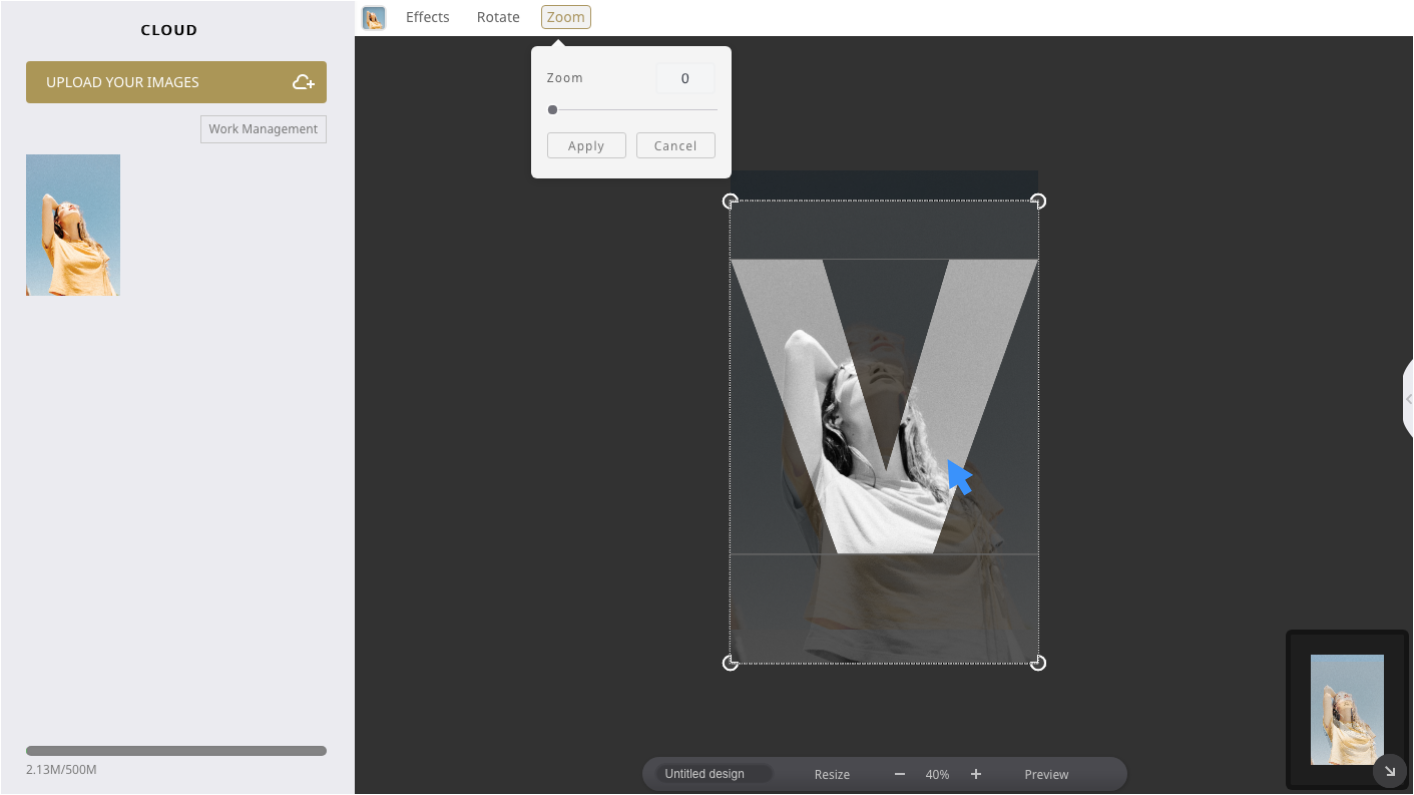
Task: Open Work Management
Action: click(263, 129)
